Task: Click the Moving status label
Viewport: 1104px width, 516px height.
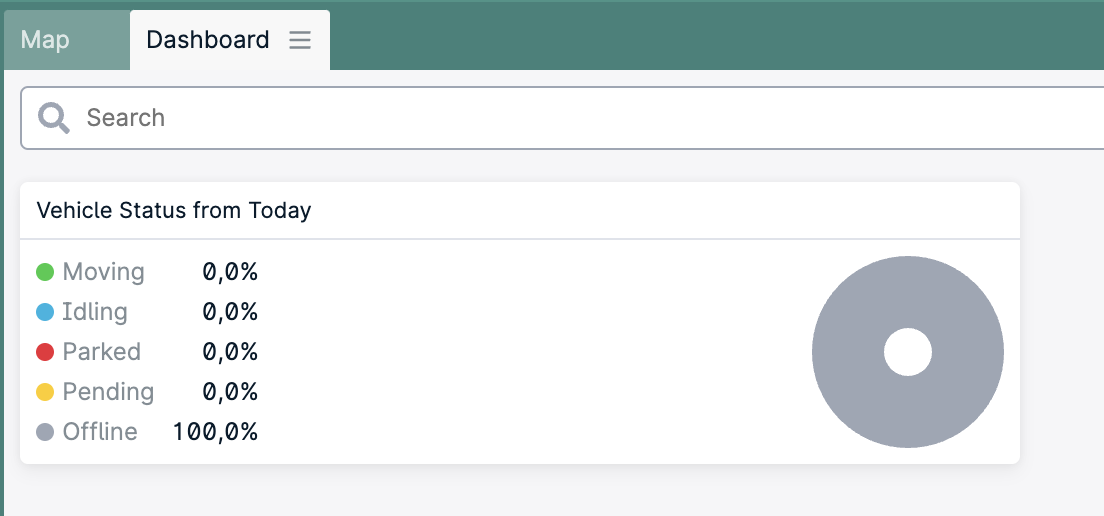Action: pyautogui.click(x=104, y=272)
